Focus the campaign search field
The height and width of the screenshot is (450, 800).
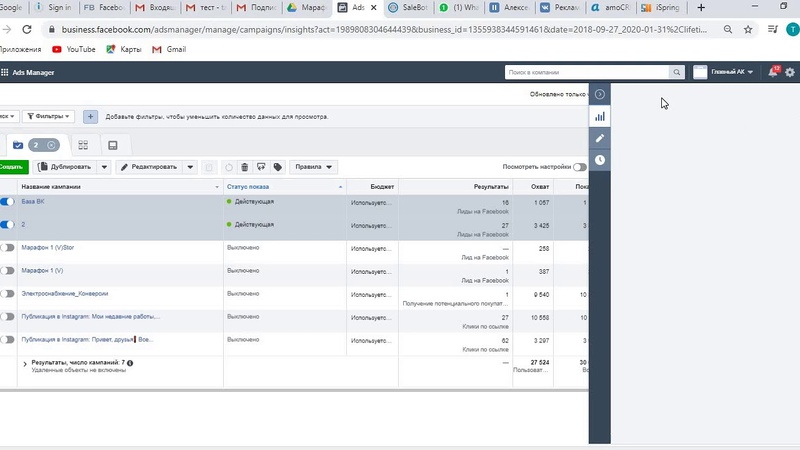coord(587,72)
